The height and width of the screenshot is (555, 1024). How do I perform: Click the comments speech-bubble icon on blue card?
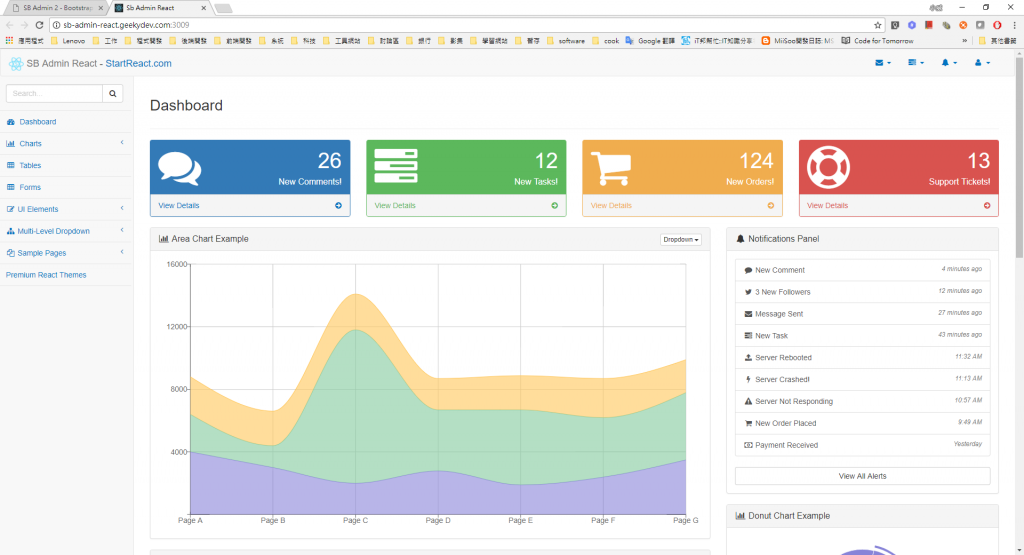coord(180,168)
